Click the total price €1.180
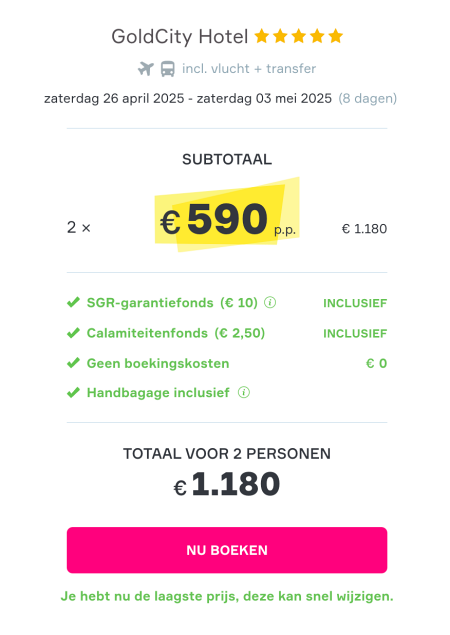Screen dimensions: 450x635 tap(227, 484)
